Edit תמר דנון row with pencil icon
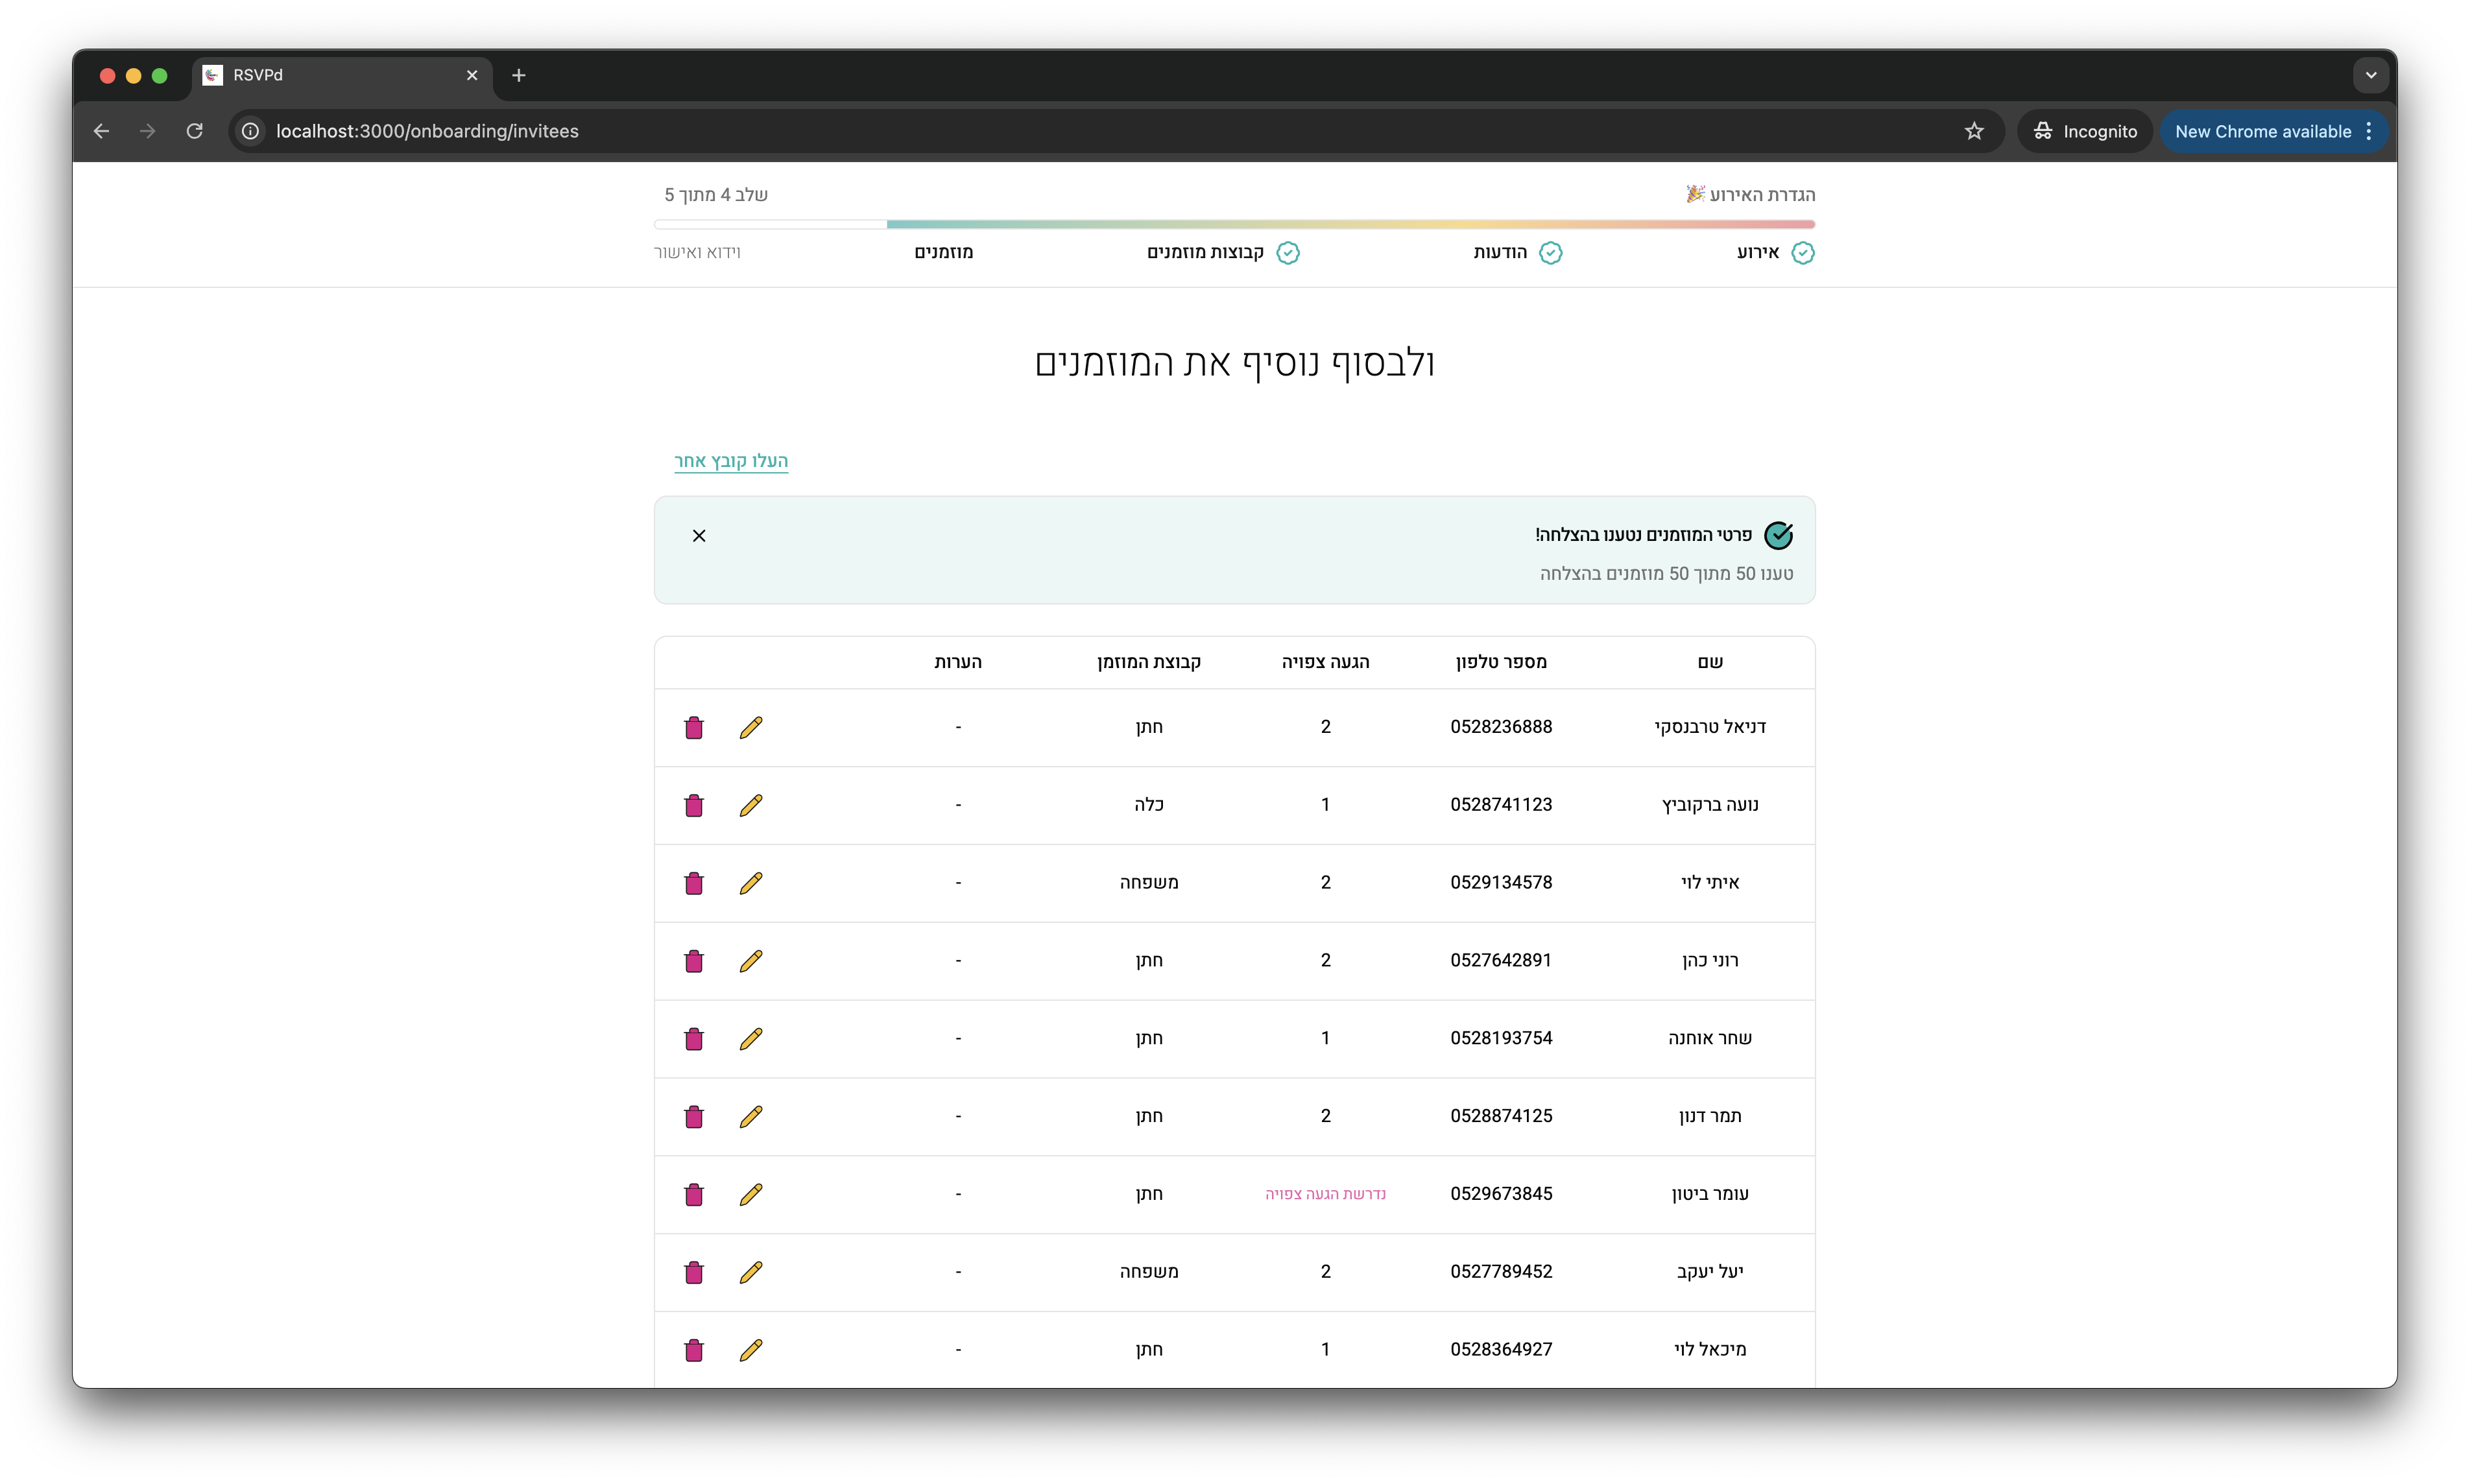Viewport: 2470px width, 1484px height. click(751, 1117)
